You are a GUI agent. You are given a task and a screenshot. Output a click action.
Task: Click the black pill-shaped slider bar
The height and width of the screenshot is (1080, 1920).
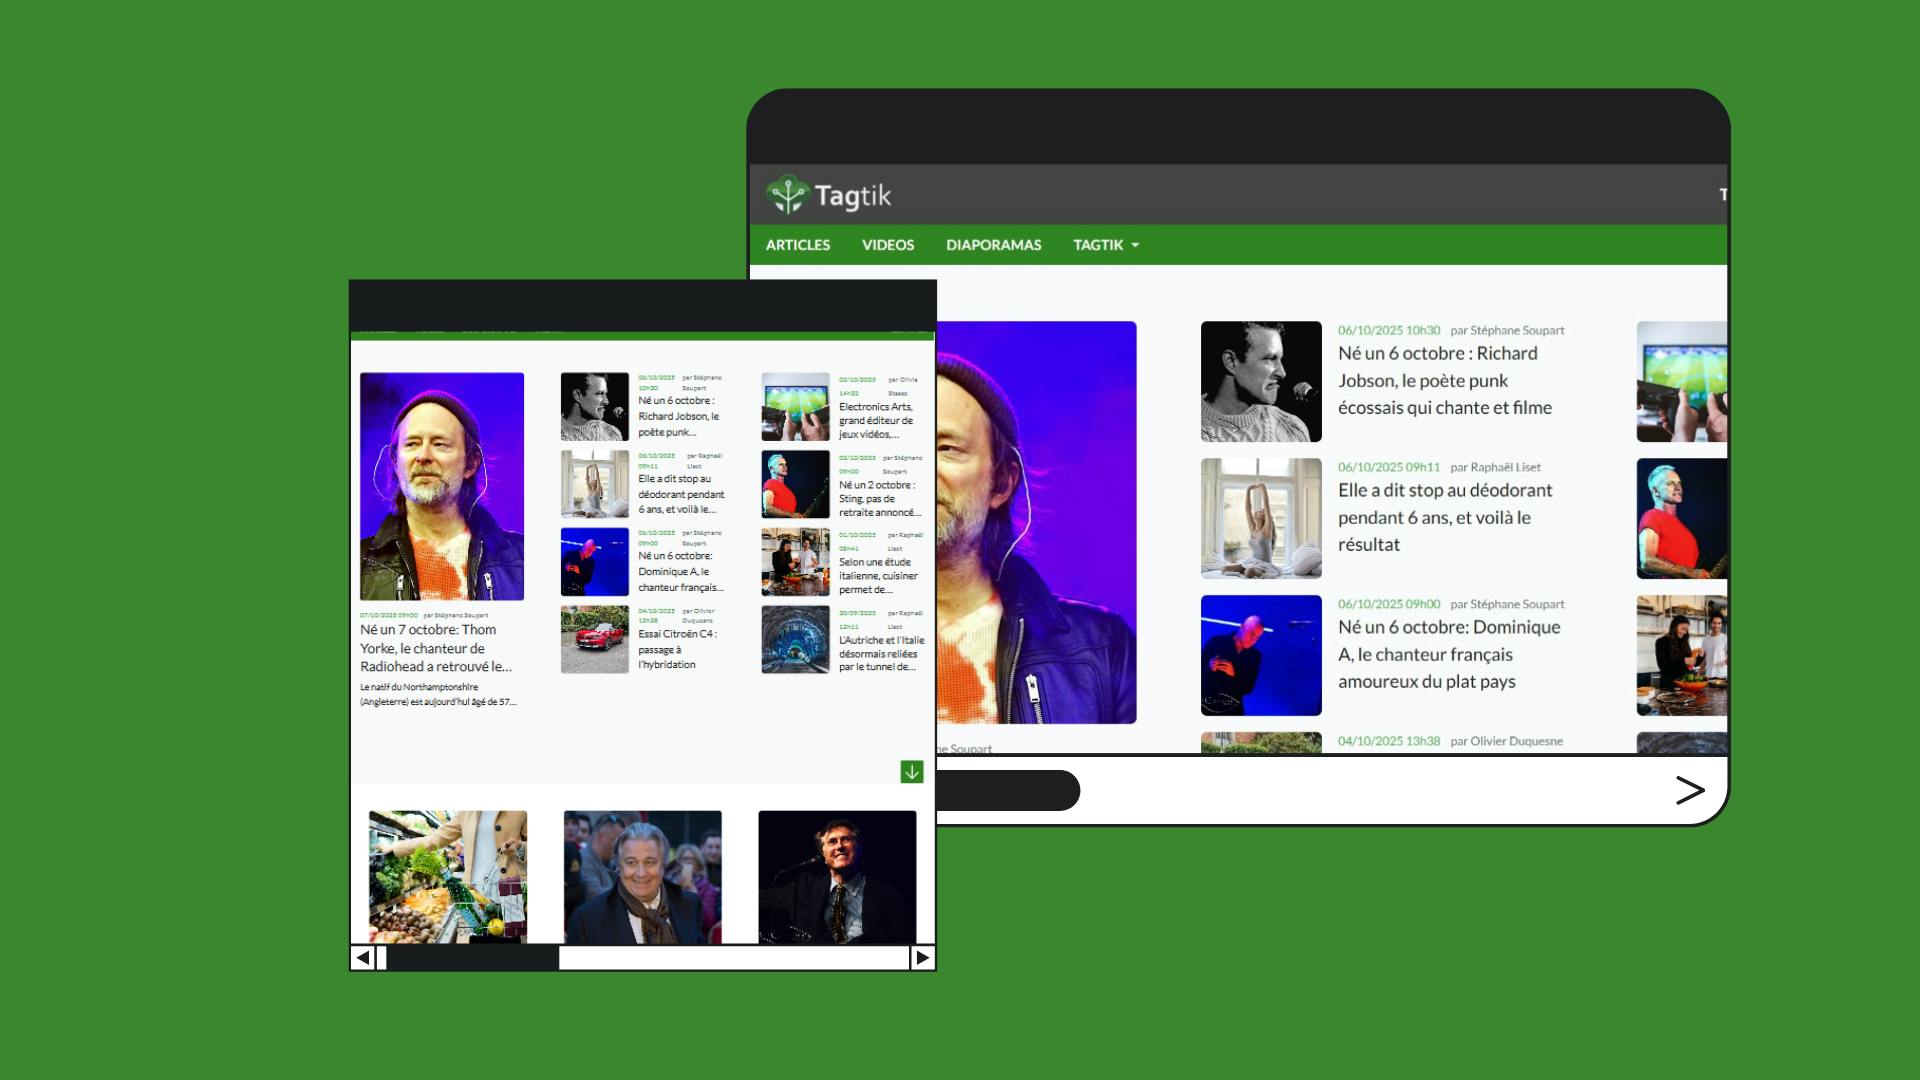pos(1008,790)
